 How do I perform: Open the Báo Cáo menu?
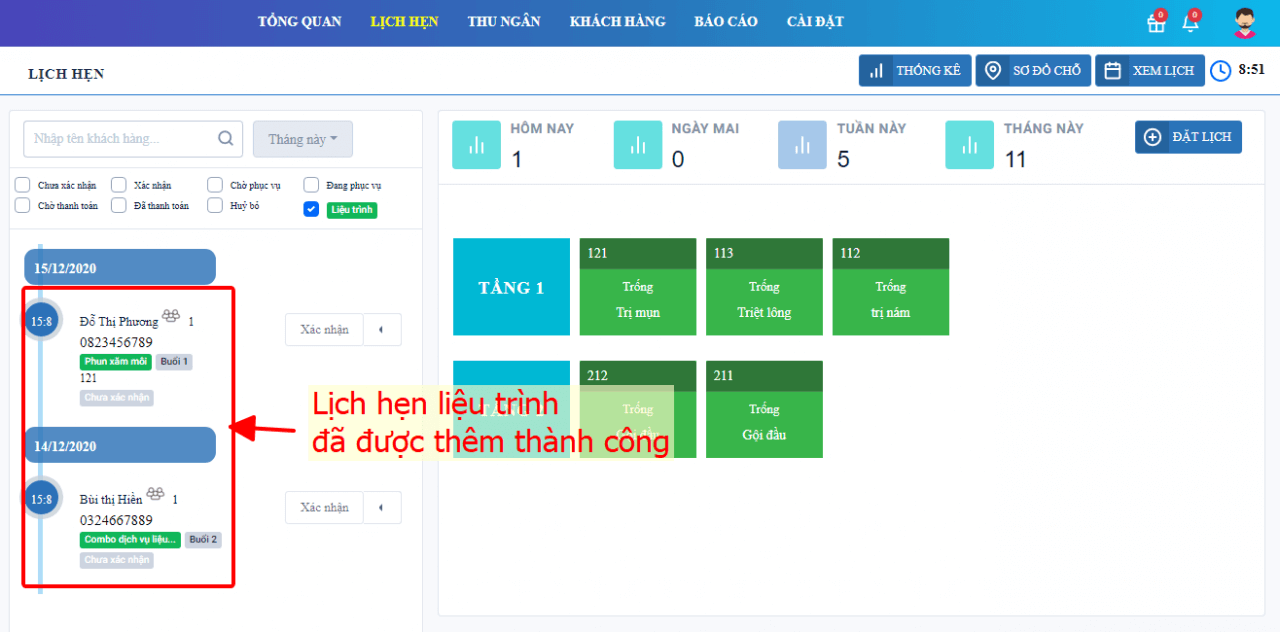coord(726,22)
